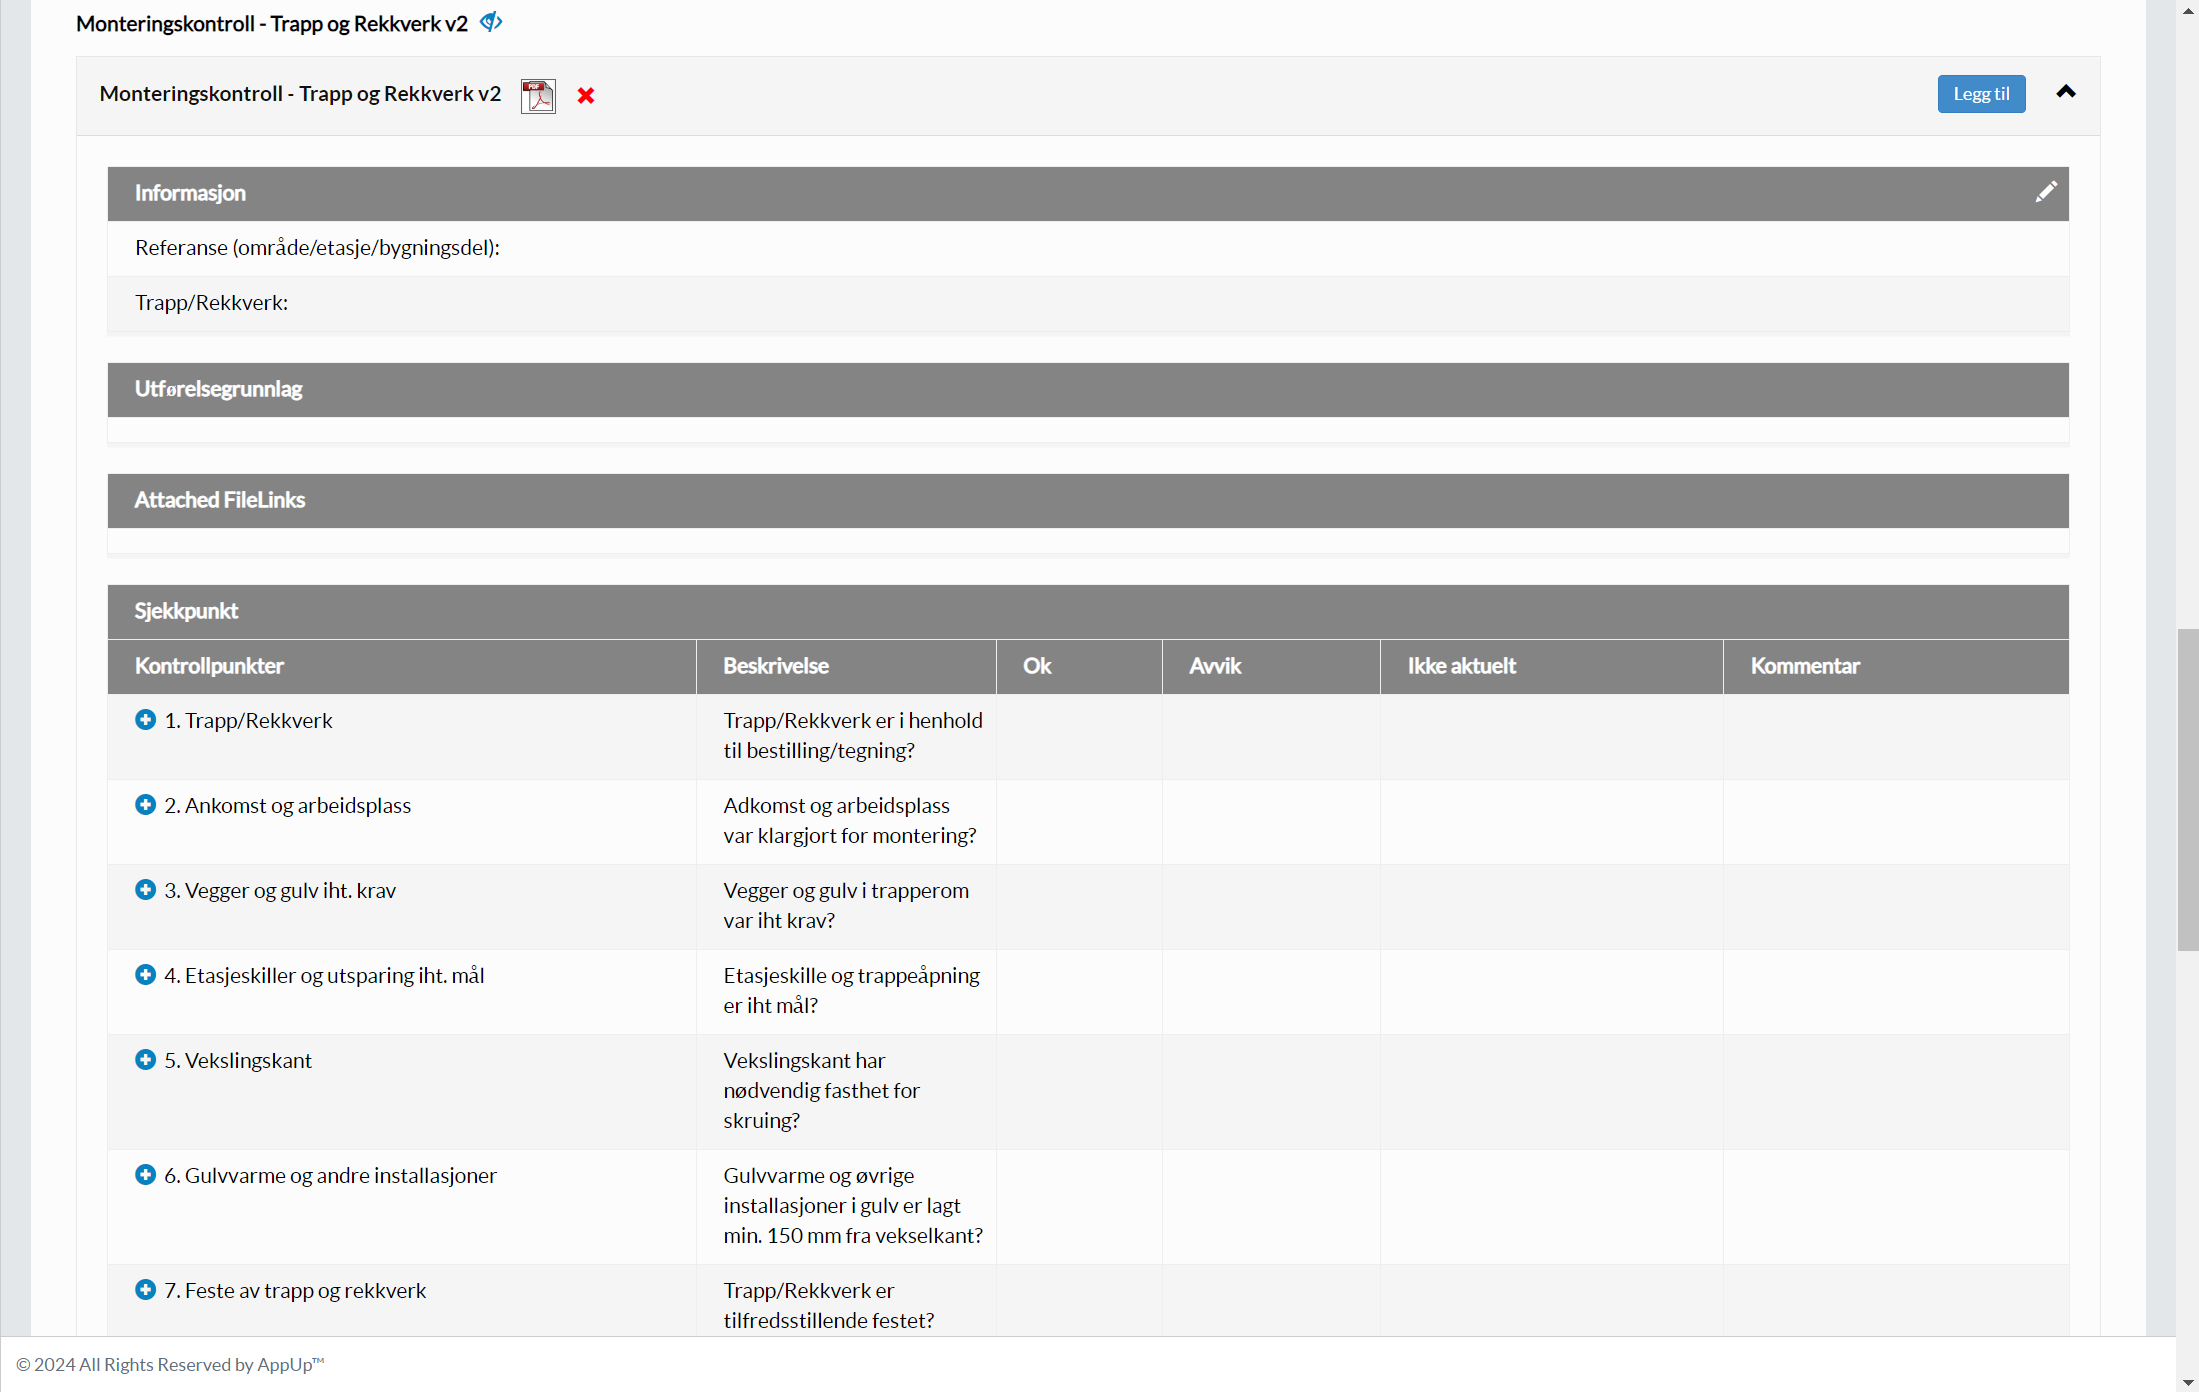Click description 'Vekslingskant har nødvendig fasthet'
The image size is (2199, 1392).
822,1091
